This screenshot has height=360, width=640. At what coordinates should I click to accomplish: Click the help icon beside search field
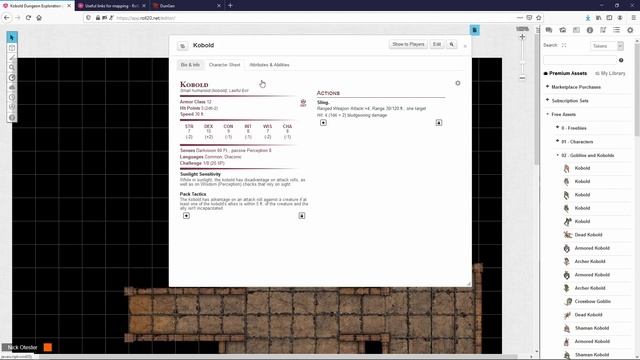621,60
